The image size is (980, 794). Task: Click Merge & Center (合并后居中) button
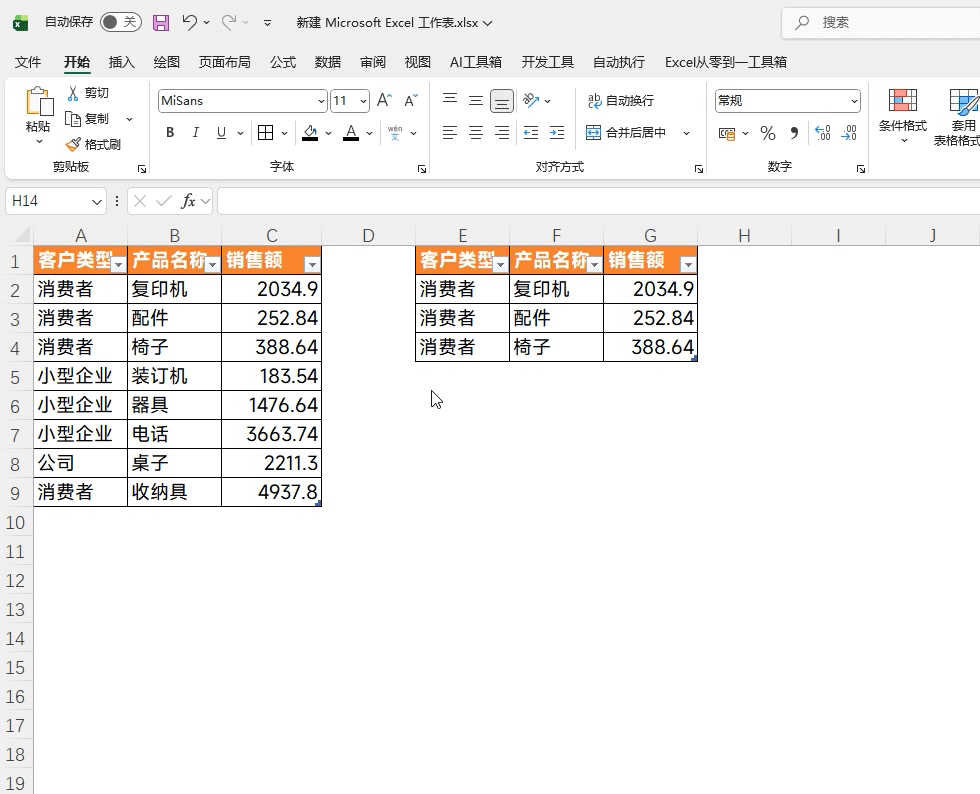coord(626,133)
